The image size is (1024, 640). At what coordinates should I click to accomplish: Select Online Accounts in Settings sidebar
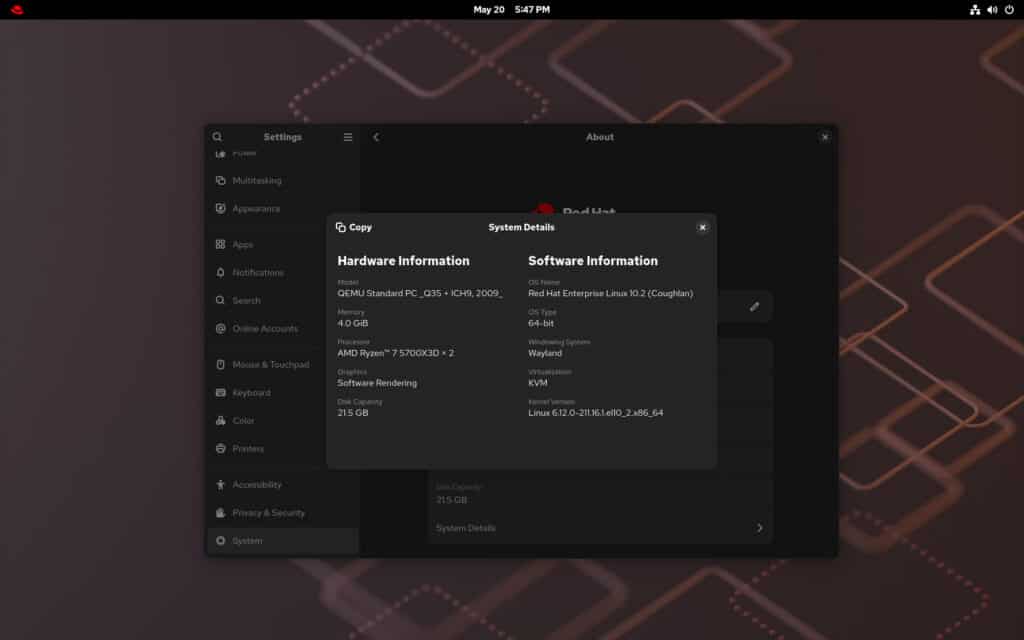tap(283, 328)
